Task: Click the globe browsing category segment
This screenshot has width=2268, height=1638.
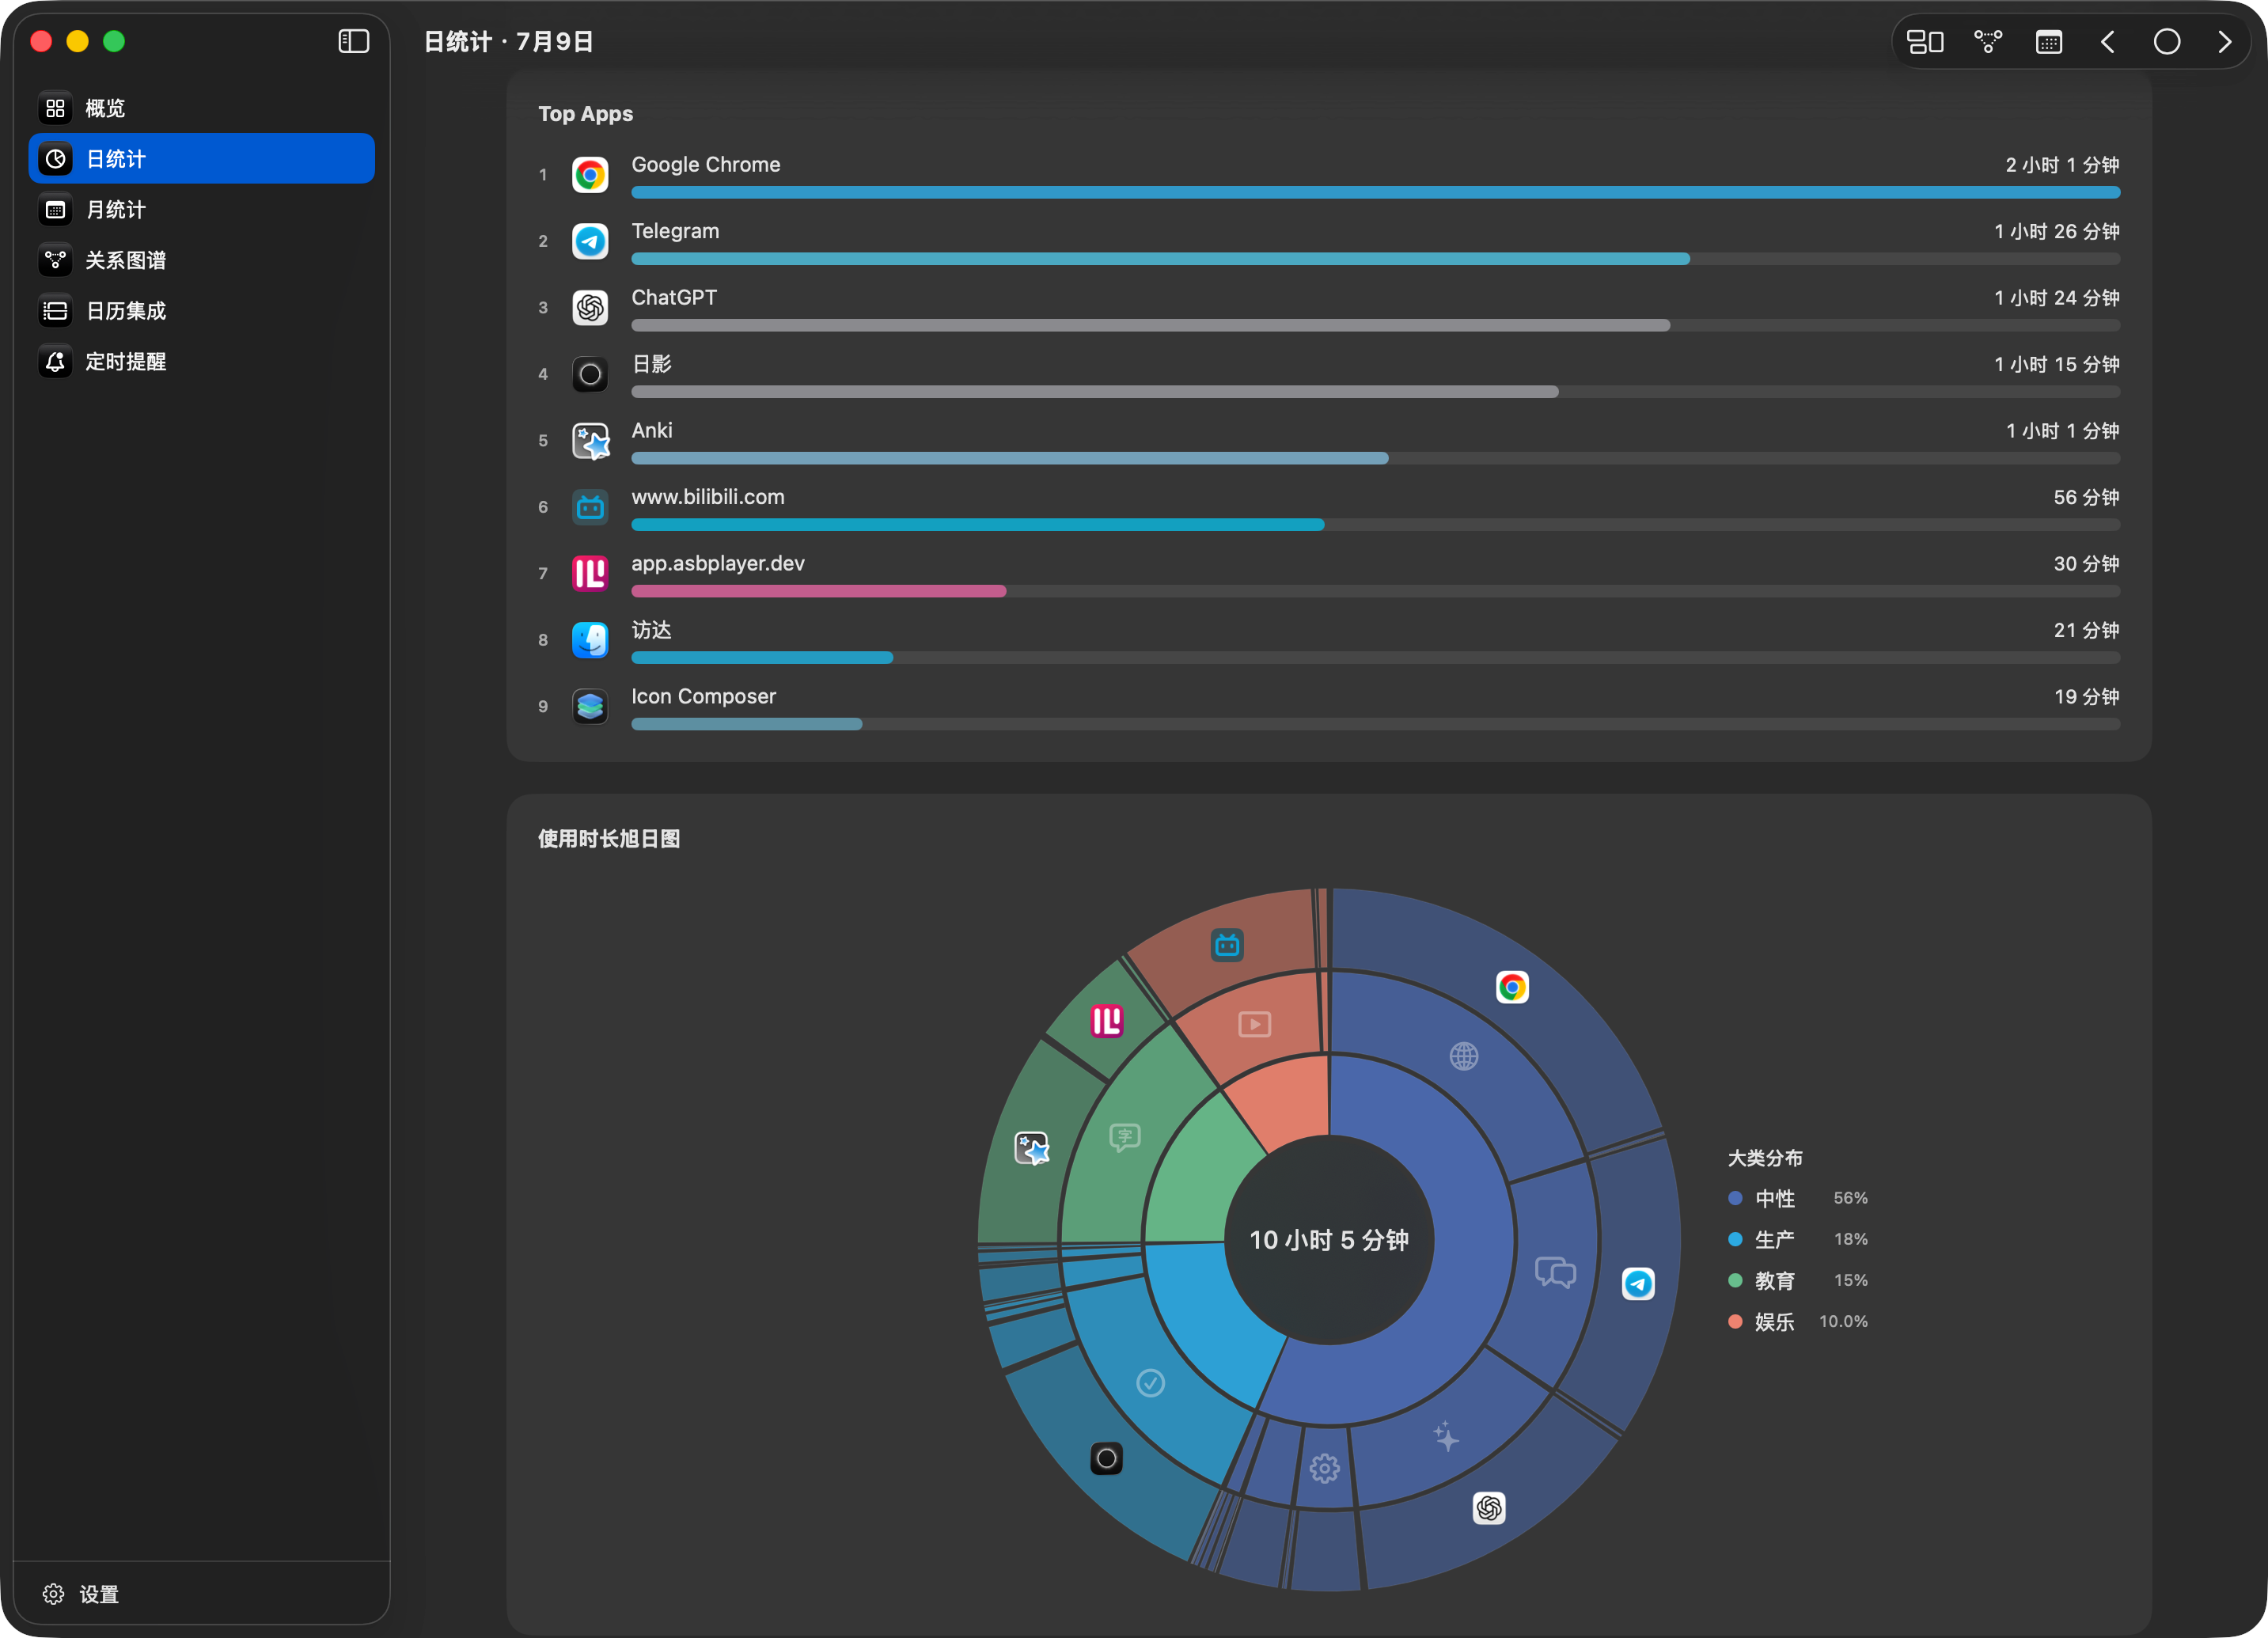Action: click(x=1464, y=1056)
